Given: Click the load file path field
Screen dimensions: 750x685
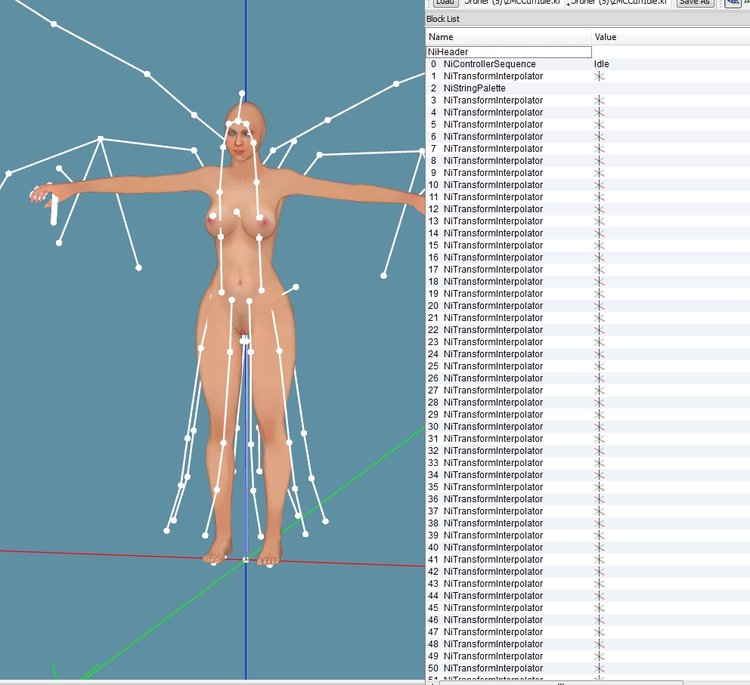Looking at the screenshot, I should pyautogui.click(x=512, y=3).
